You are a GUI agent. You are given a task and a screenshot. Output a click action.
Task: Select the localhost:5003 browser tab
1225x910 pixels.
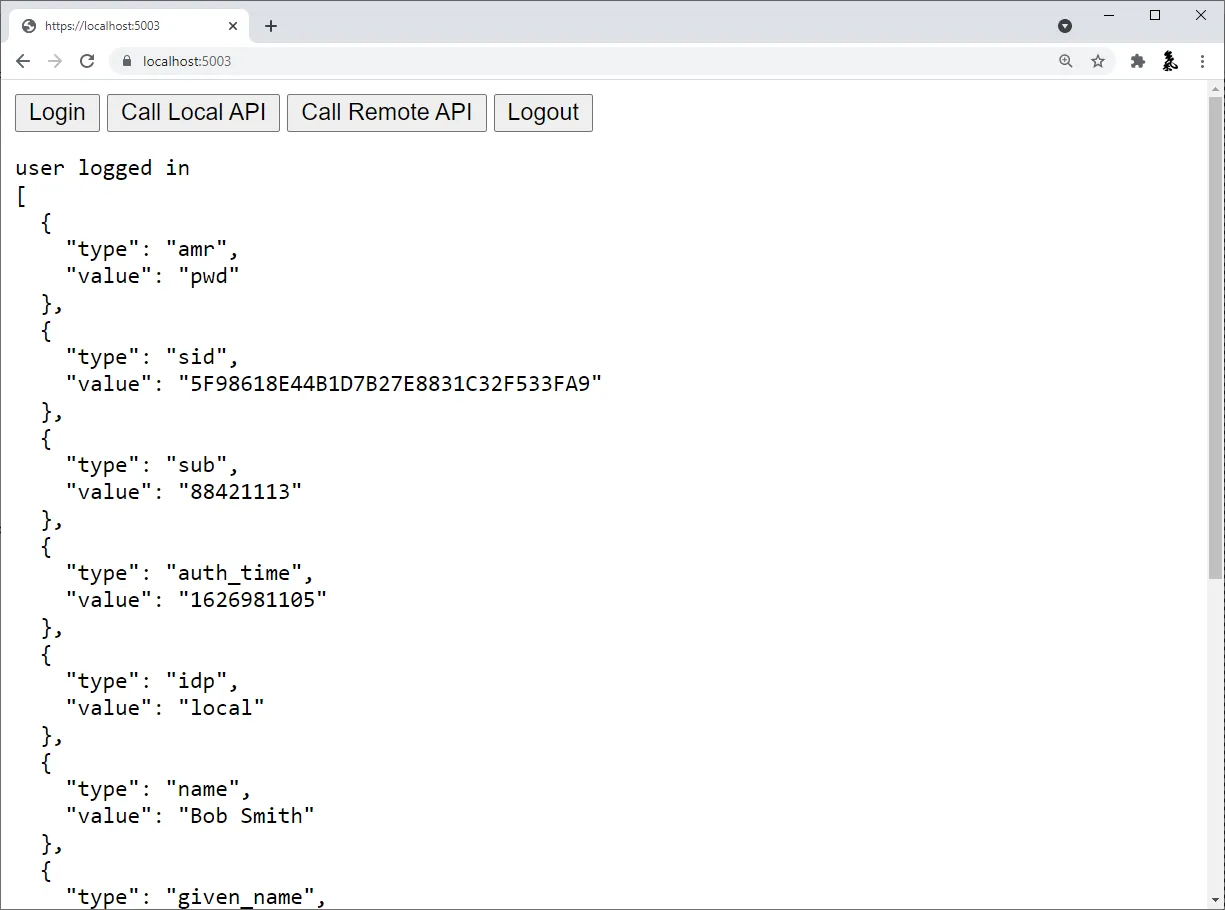pyautogui.click(x=130, y=26)
